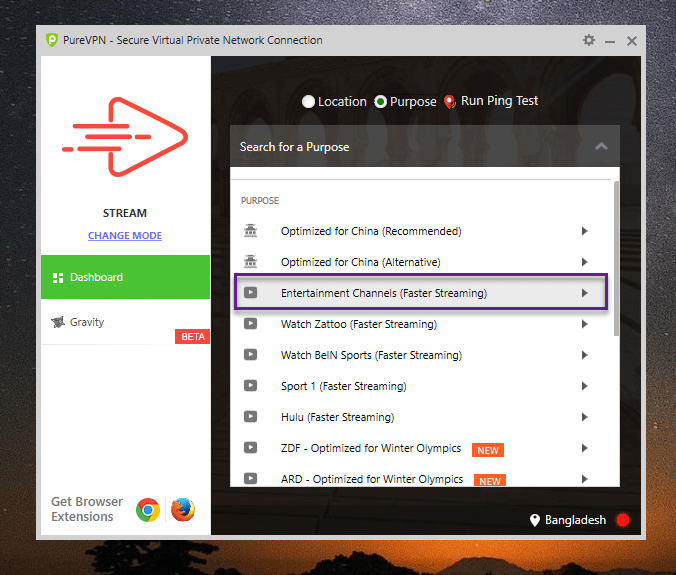Click the Dashboard grid icon
This screenshot has height=575, width=676.
pyautogui.click(x=58, y=278)
